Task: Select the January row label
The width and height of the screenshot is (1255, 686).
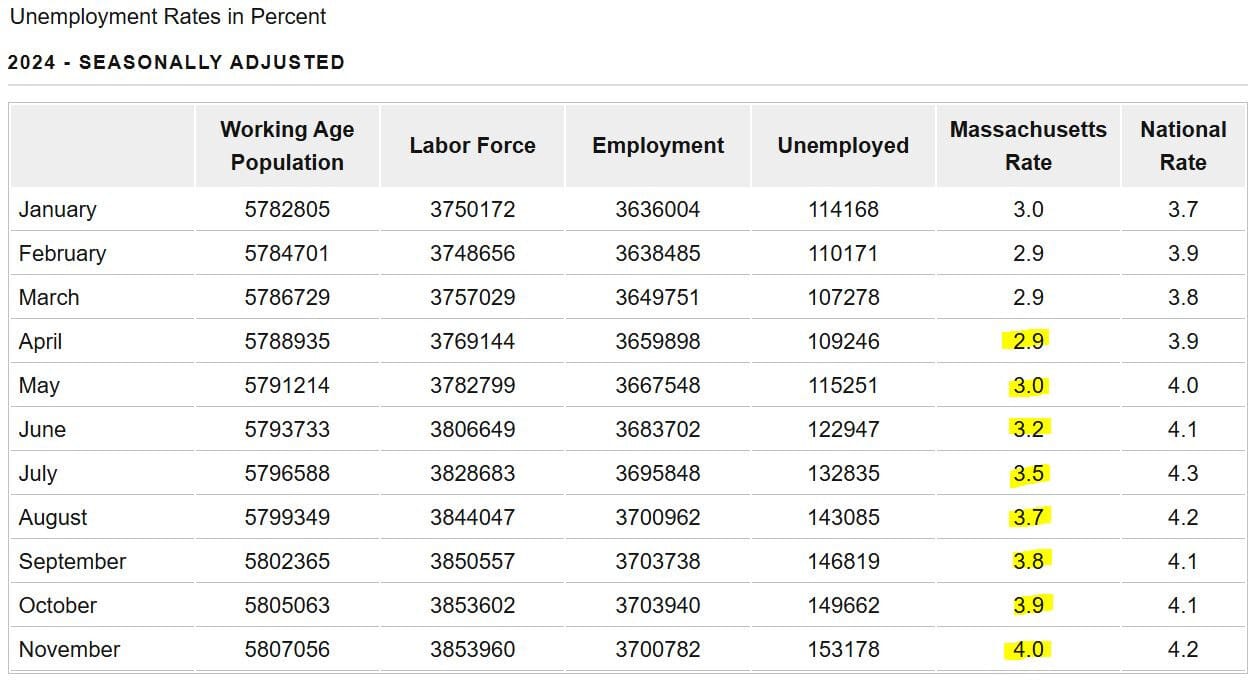Action: tap(58, 210)
